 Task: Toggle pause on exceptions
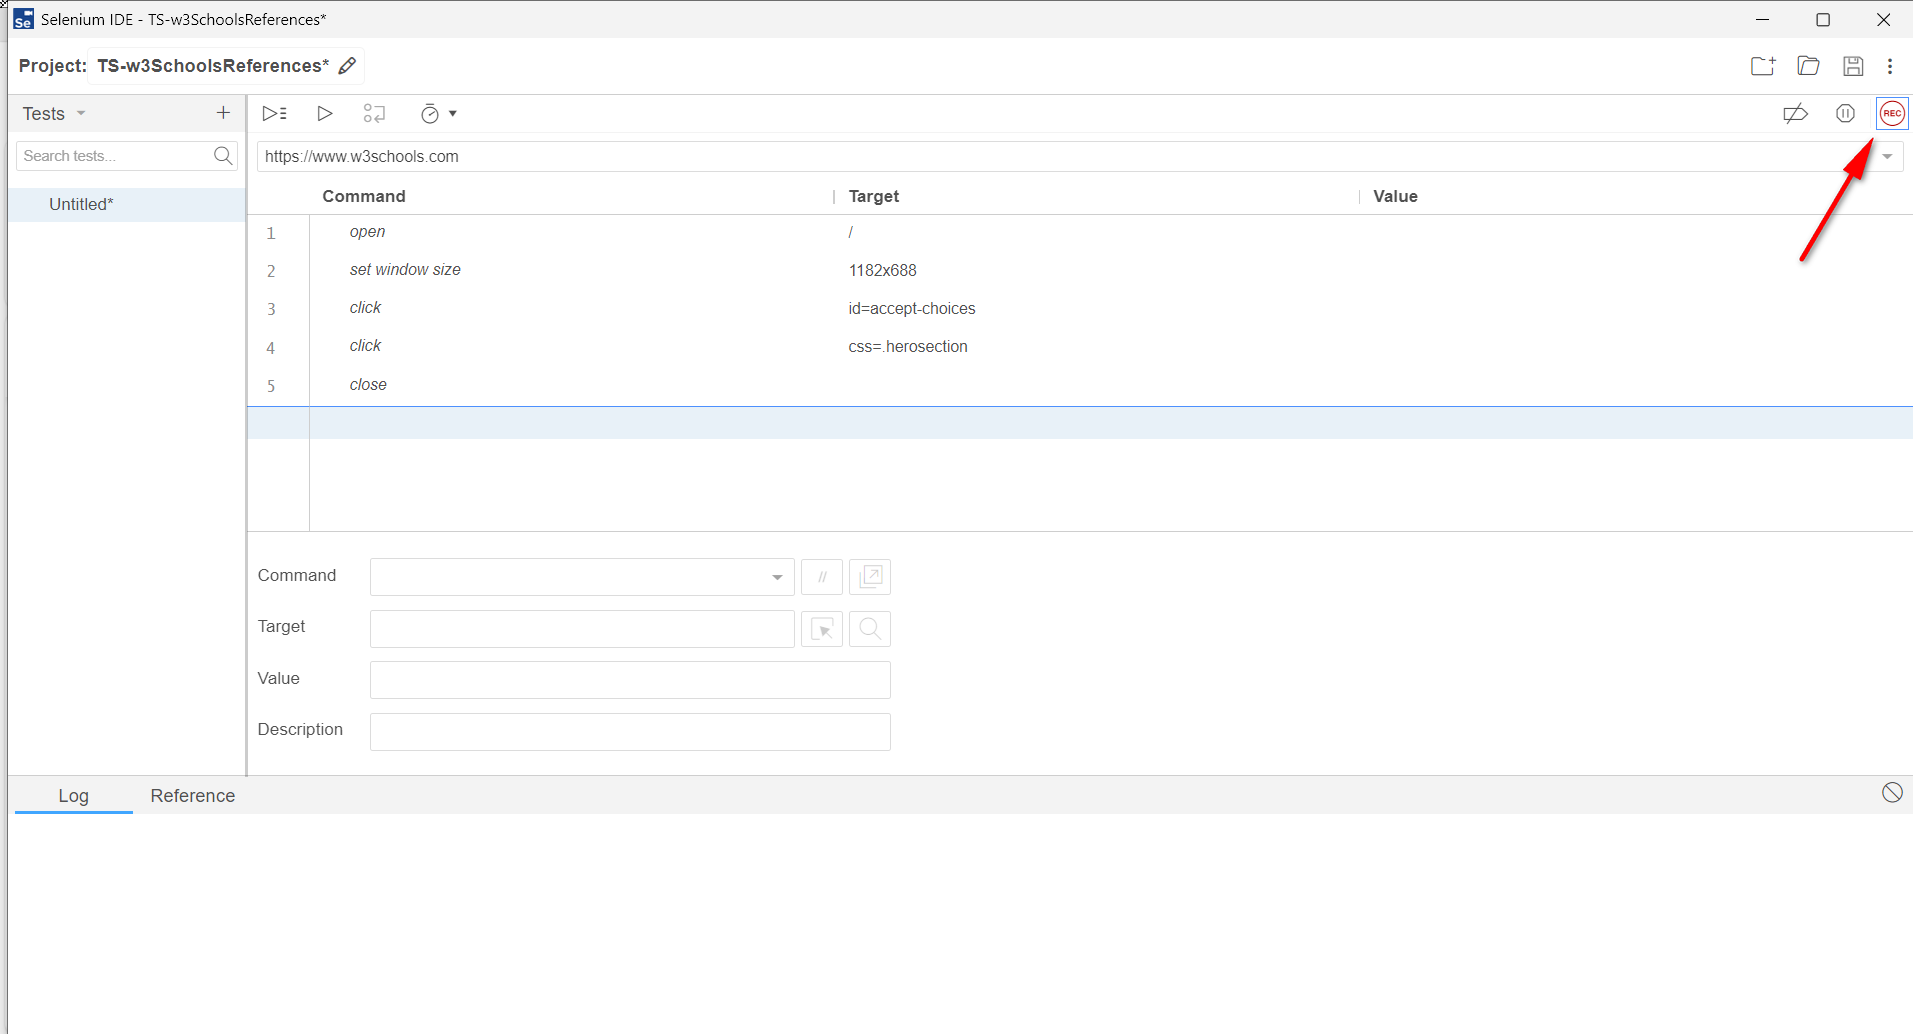(x=1845, y=114)
